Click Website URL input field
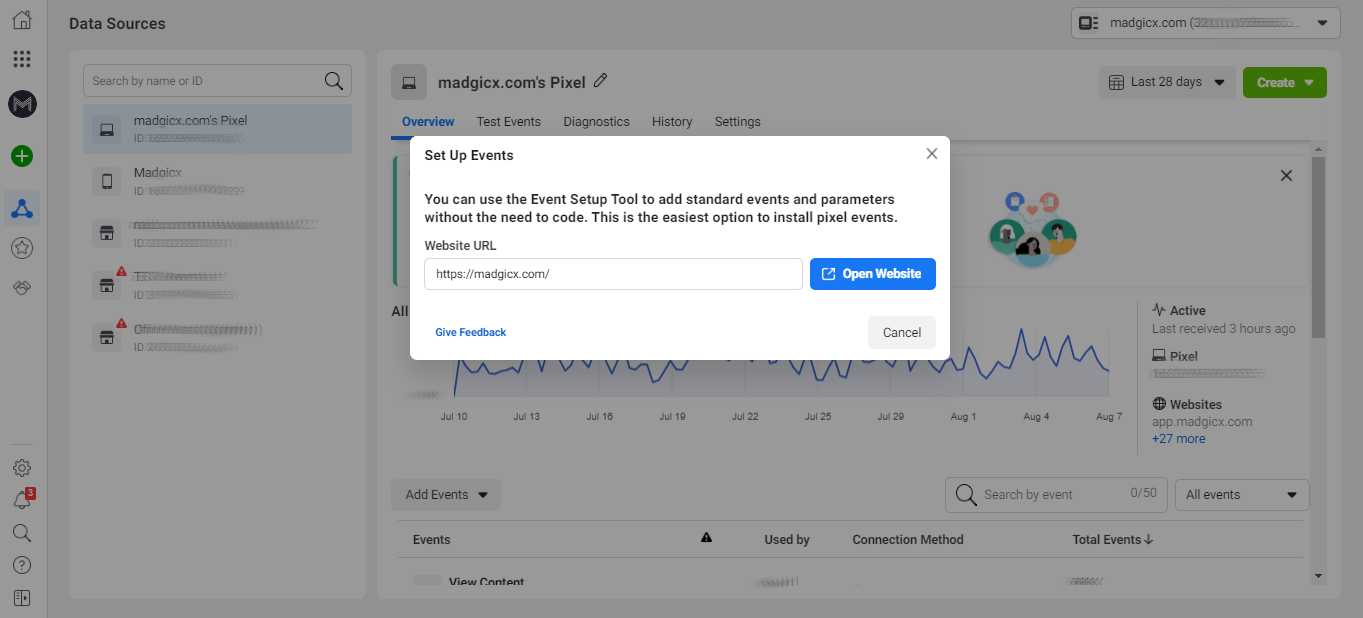 (613, 274)
